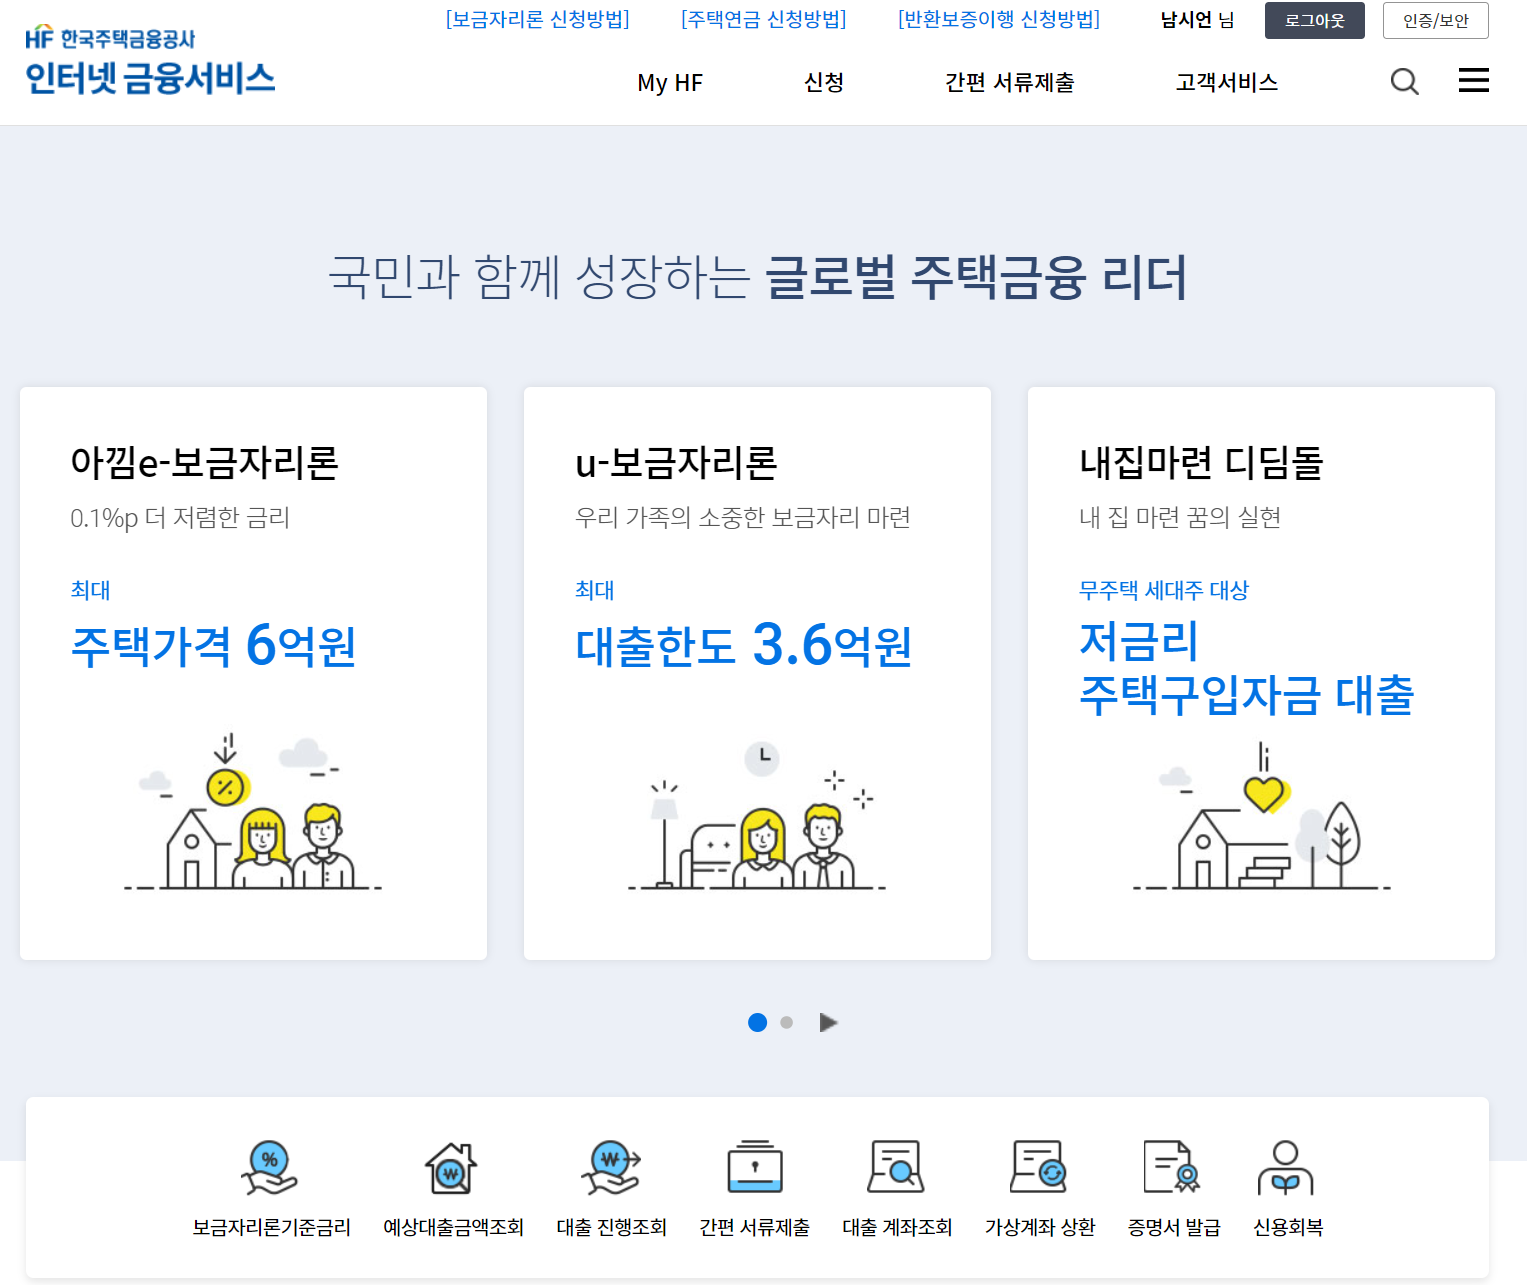Click the 대출 진행조회 icon
Image resolution: width=1527 pixels, height=1285 pixels.
point(611,1167)
